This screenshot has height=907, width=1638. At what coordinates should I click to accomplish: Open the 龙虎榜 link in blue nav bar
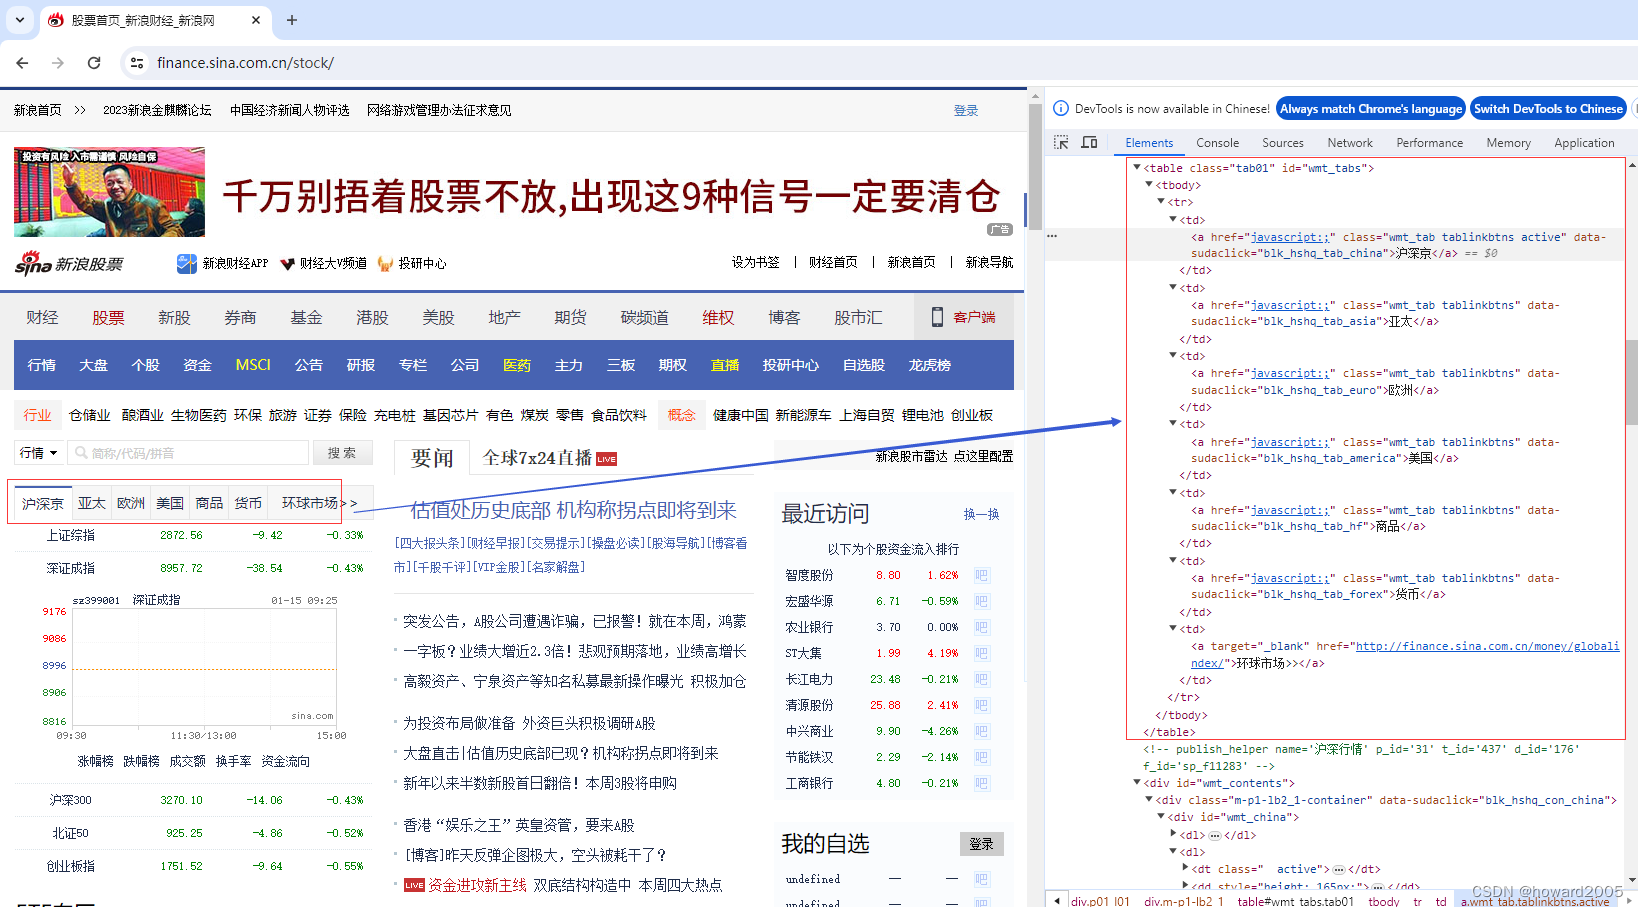pos(929,365)
